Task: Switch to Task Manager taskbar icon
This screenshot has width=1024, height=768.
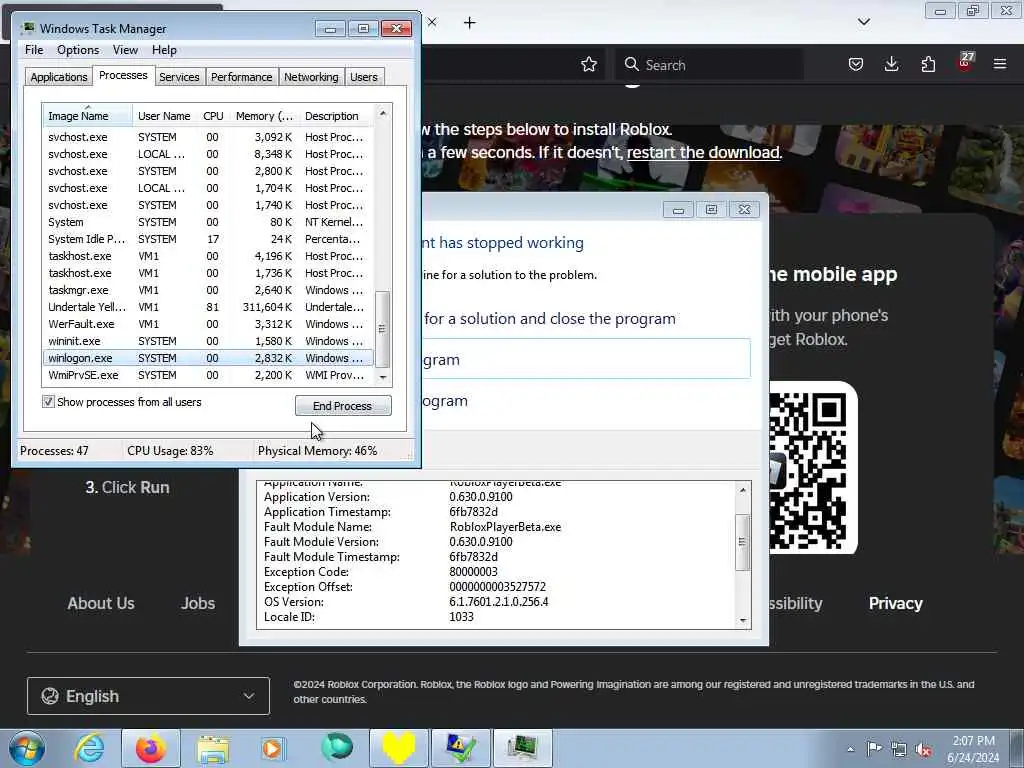Action: tap(522, 748)
